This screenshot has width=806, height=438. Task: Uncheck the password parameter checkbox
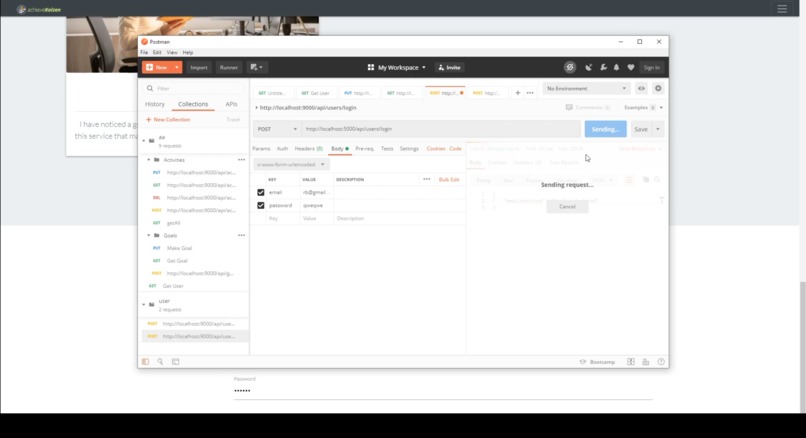pos(261,205)
